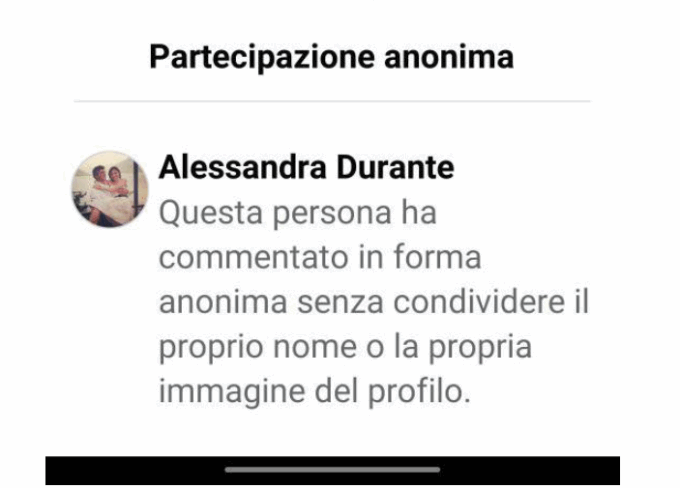Click the anonymous comment description paragraph
Viewport: 680px width, 488px height.
[374, 302]
